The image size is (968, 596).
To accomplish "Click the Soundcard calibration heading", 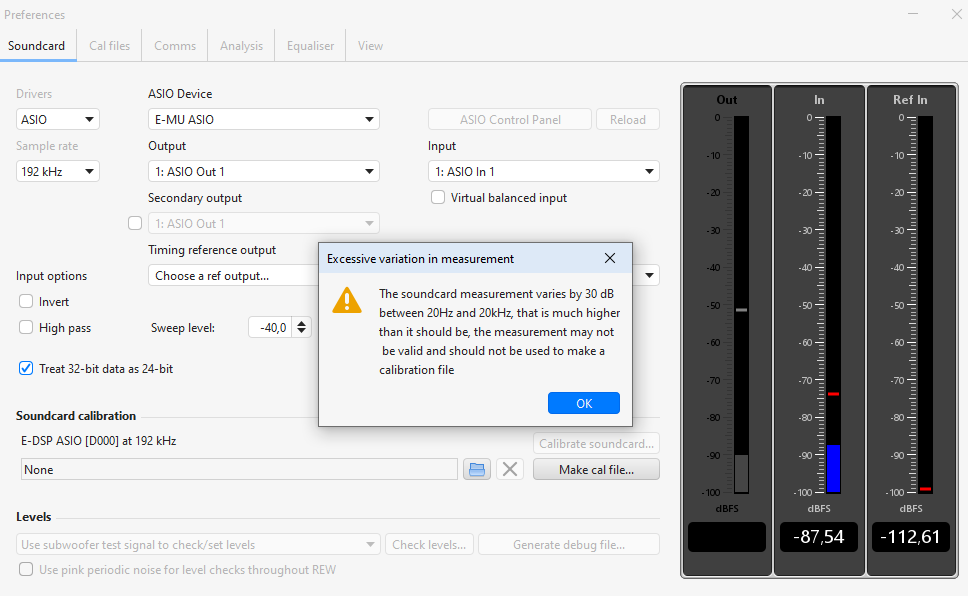I will (x=76, y=416).
